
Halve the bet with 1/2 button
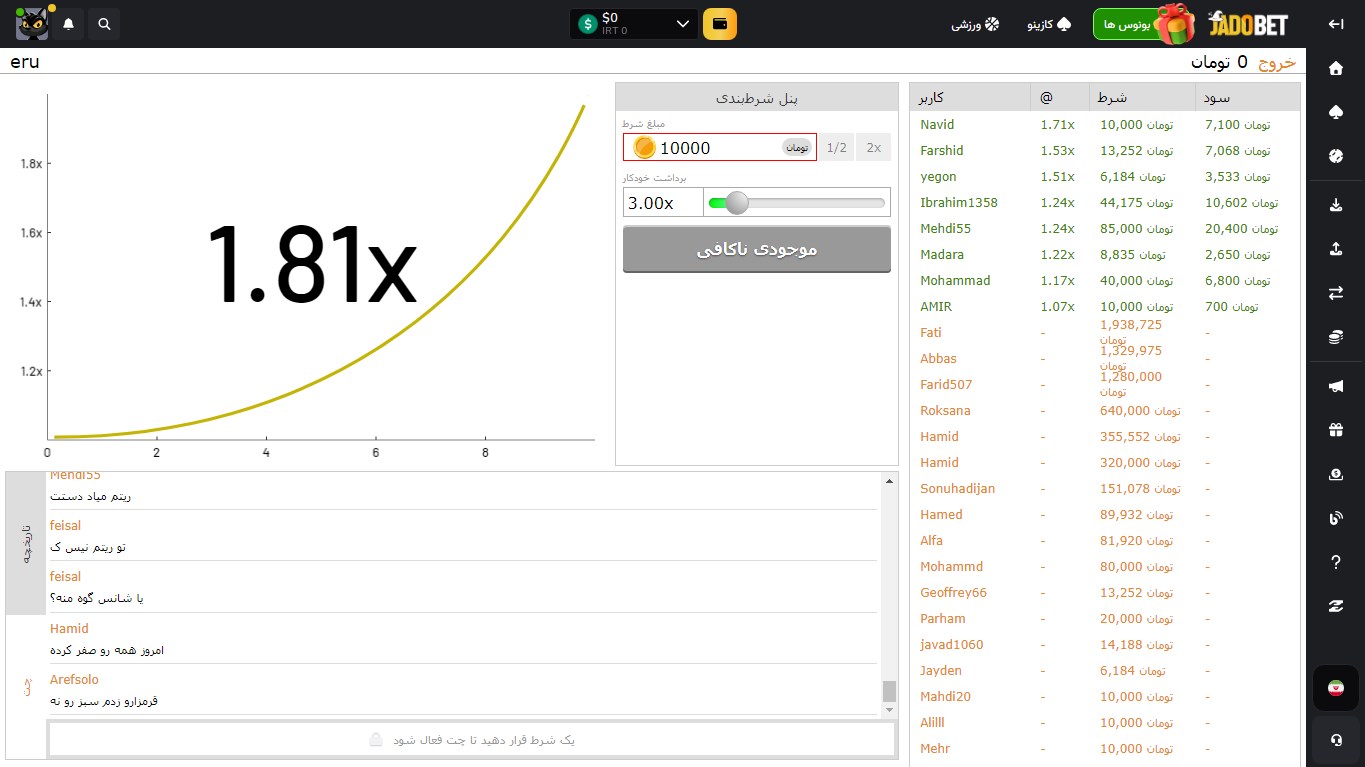837,148
